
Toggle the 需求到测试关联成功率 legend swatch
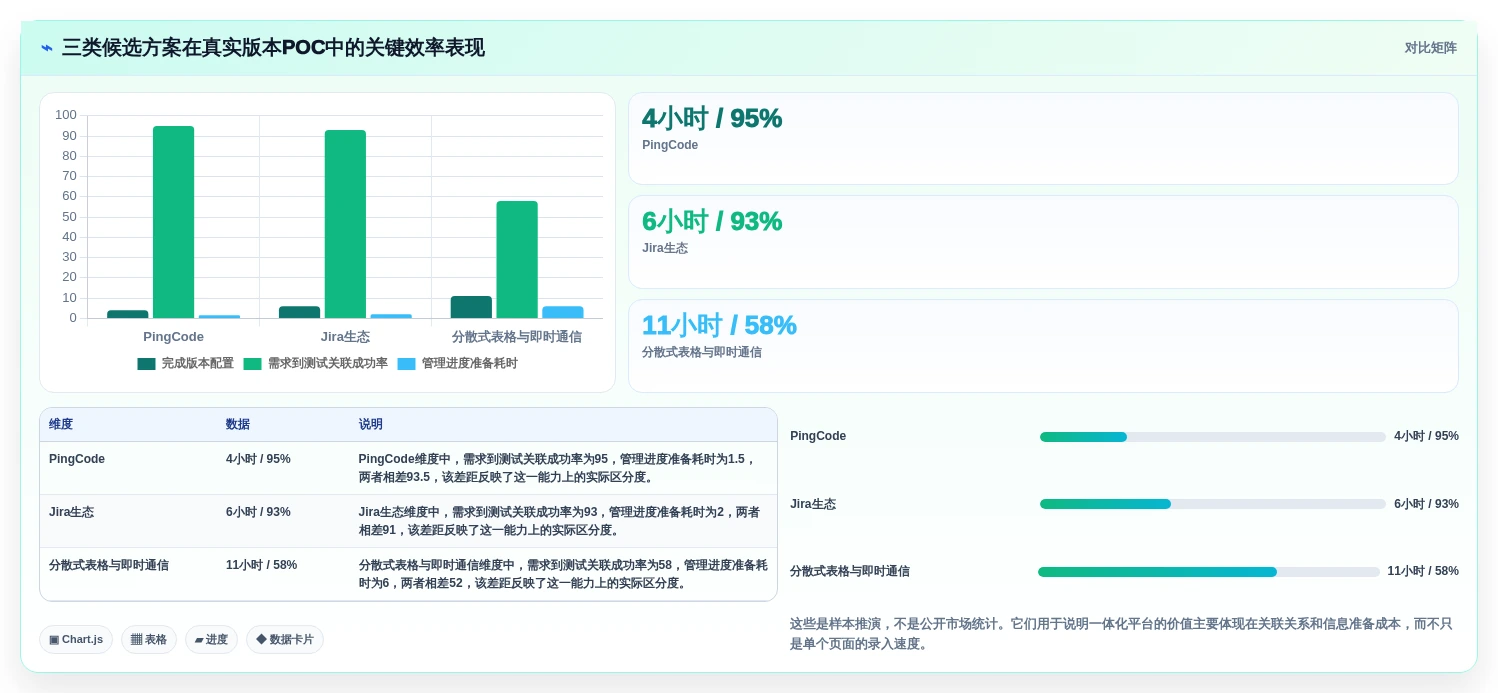(x=252, y=364)
